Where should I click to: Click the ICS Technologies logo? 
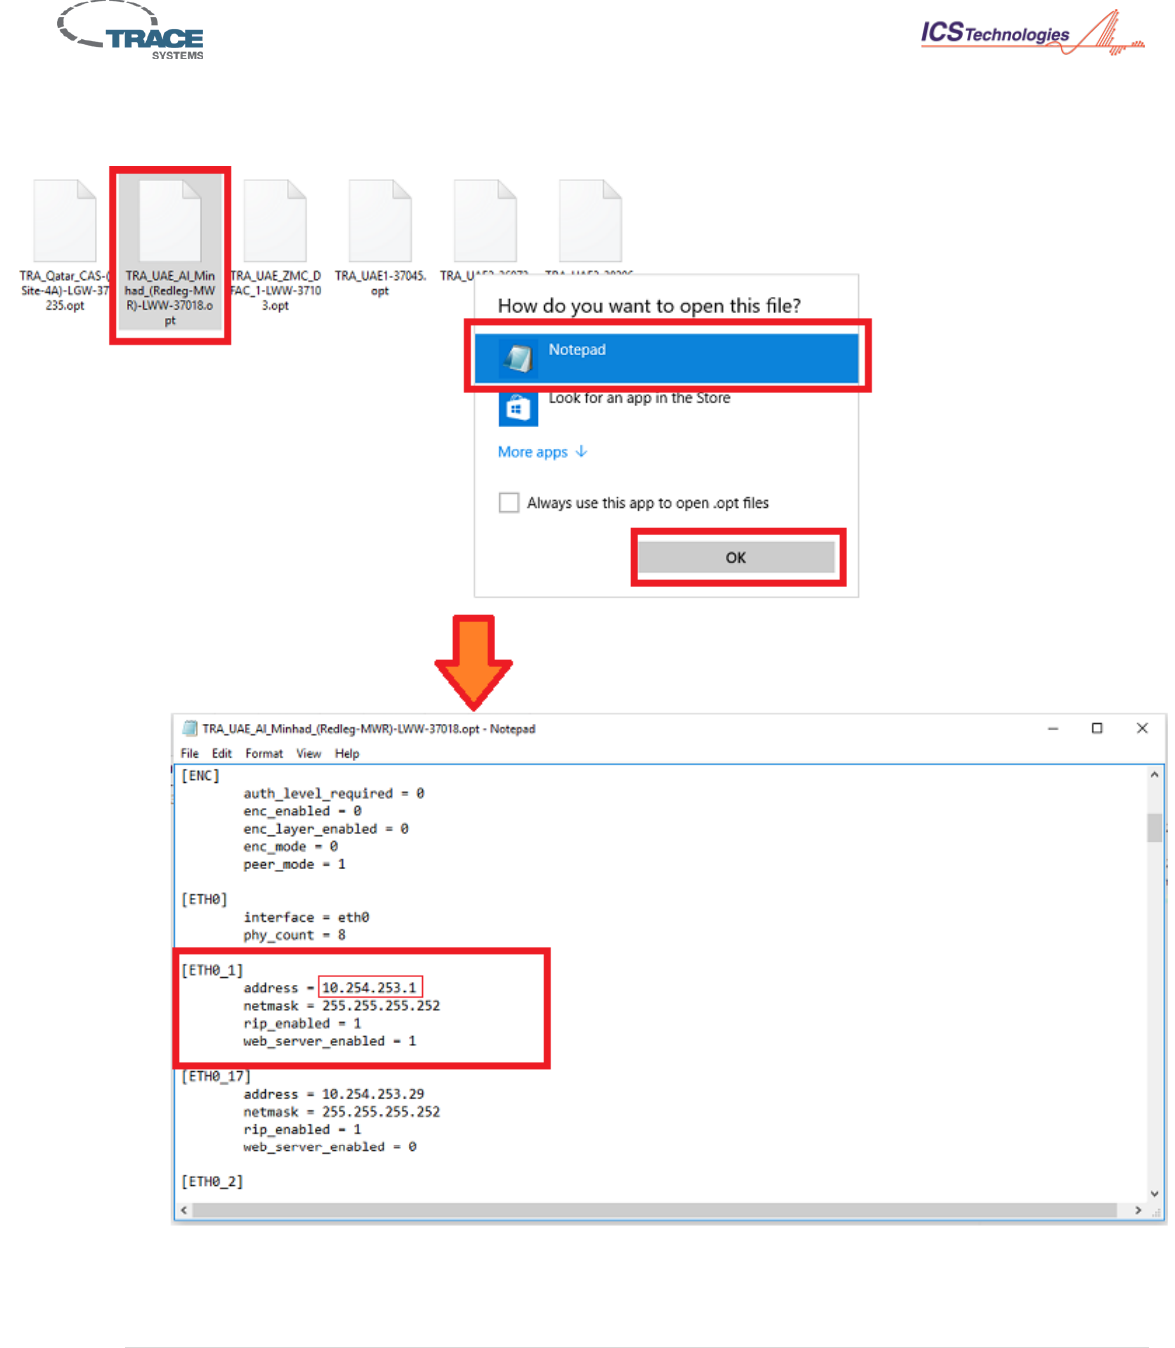[x=1033, y=33]
